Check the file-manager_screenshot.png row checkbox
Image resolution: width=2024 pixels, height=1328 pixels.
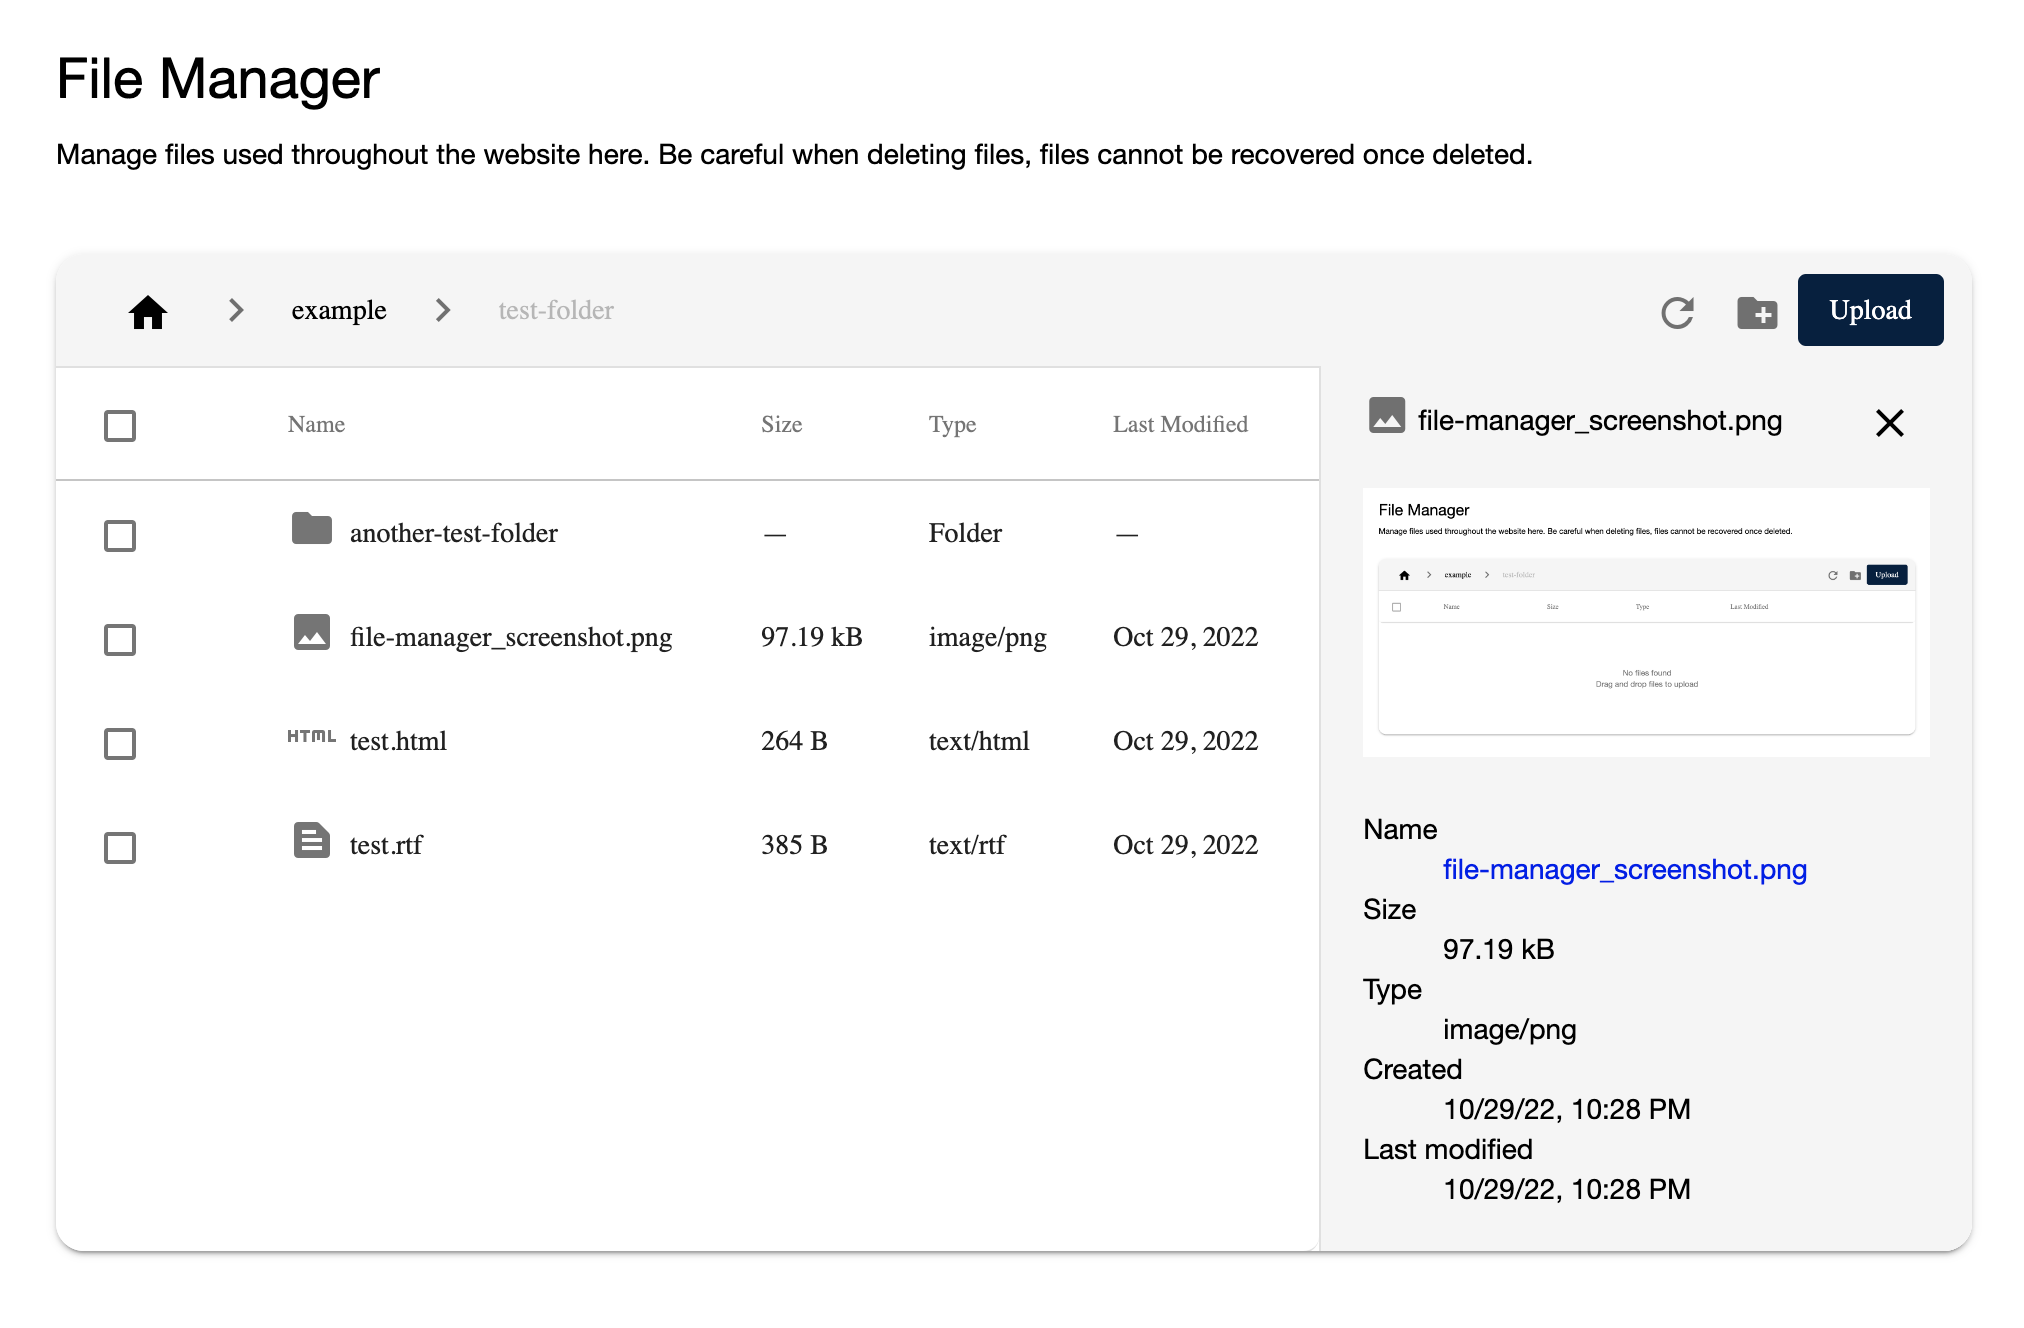pyautogui.click(x=120, y=640)
